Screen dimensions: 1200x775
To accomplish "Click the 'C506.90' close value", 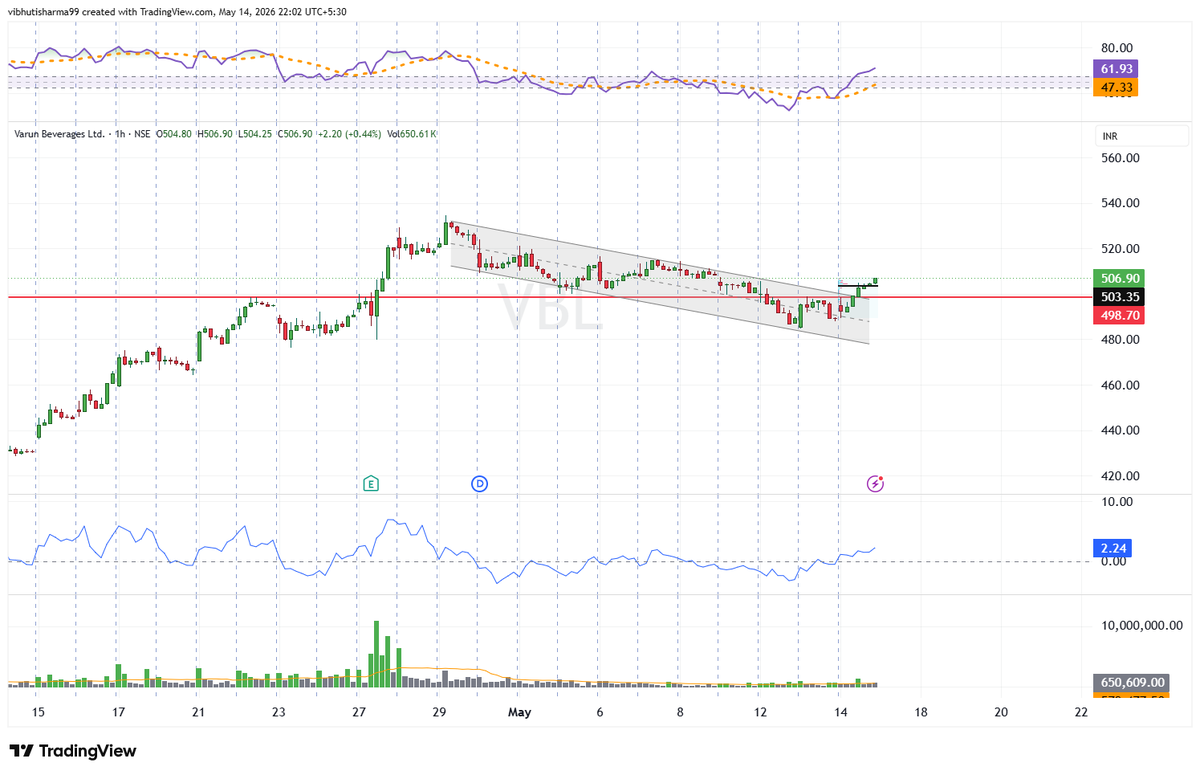I will [x=296, y=133].
